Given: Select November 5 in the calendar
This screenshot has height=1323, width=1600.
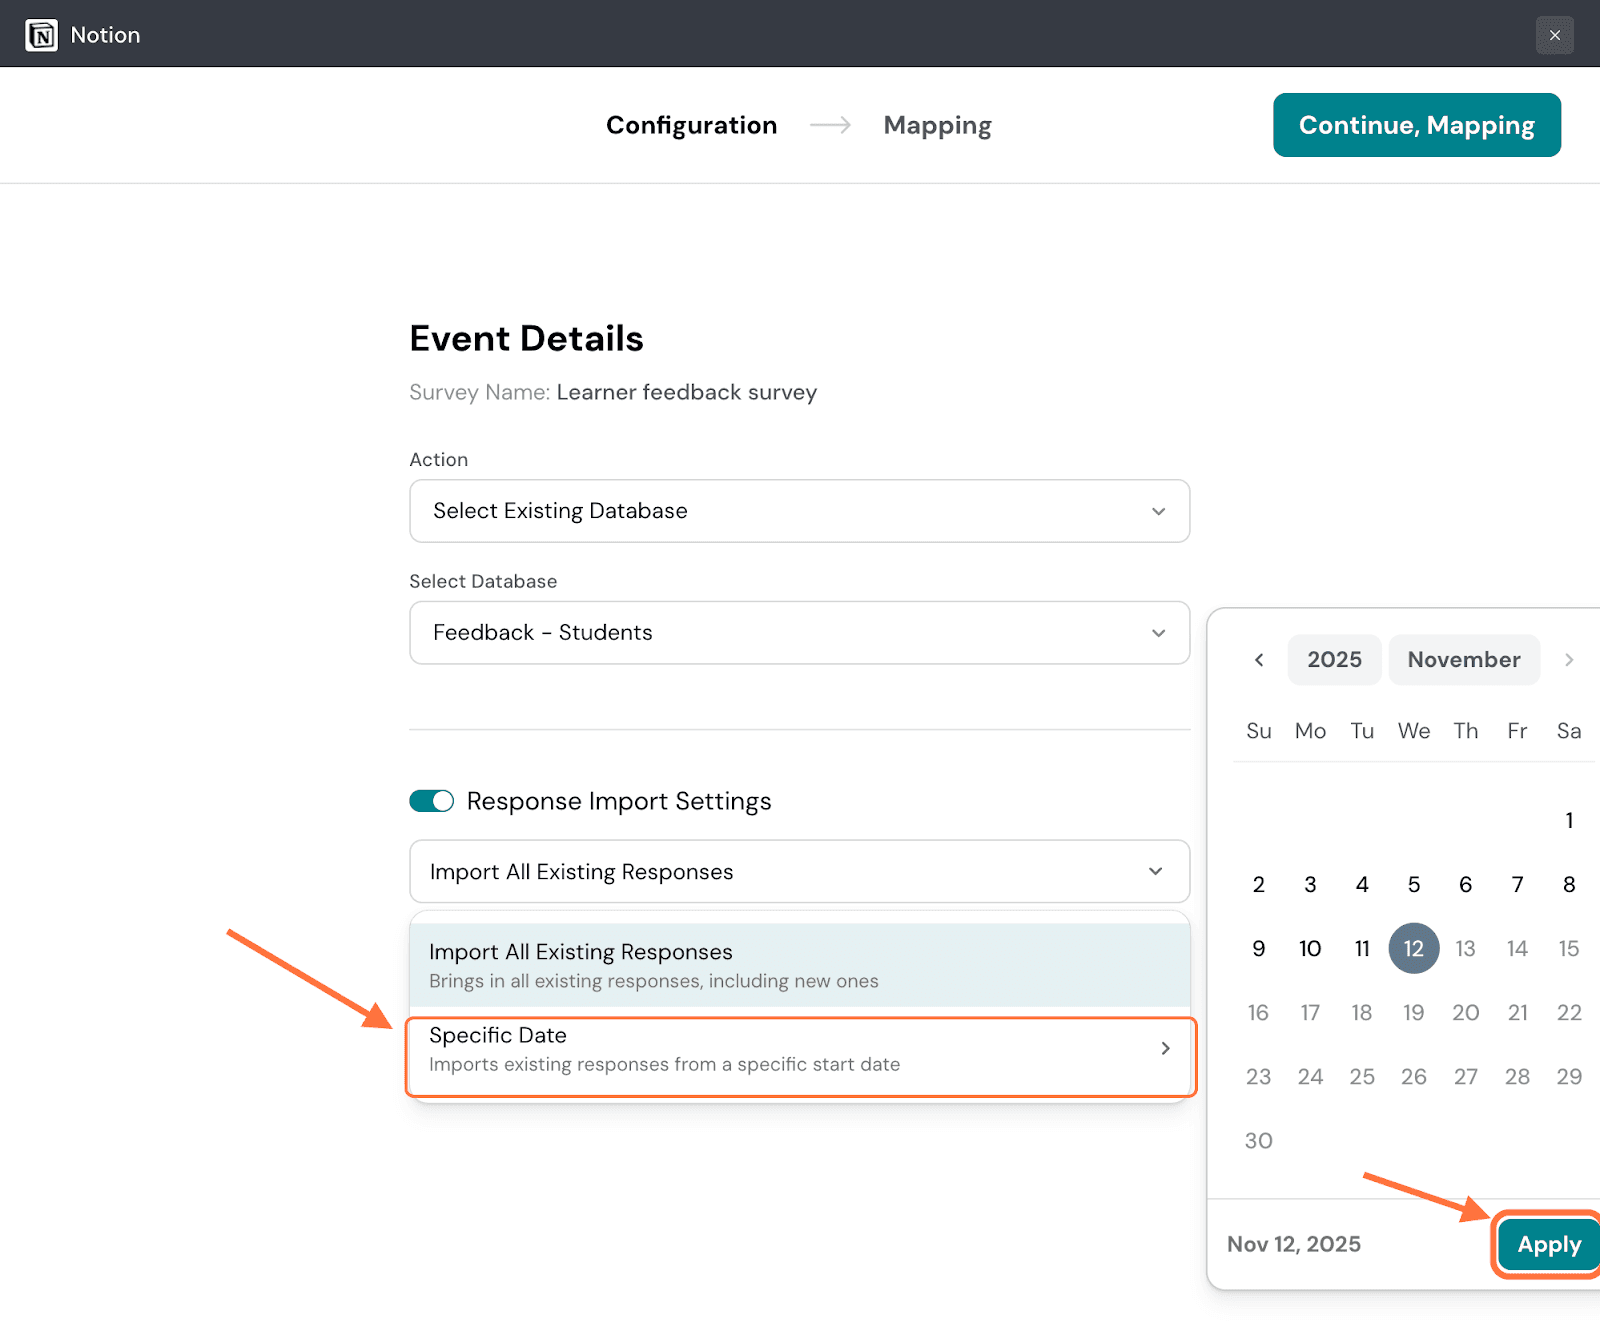Looking at the screenshot, I should [1413, 885].
